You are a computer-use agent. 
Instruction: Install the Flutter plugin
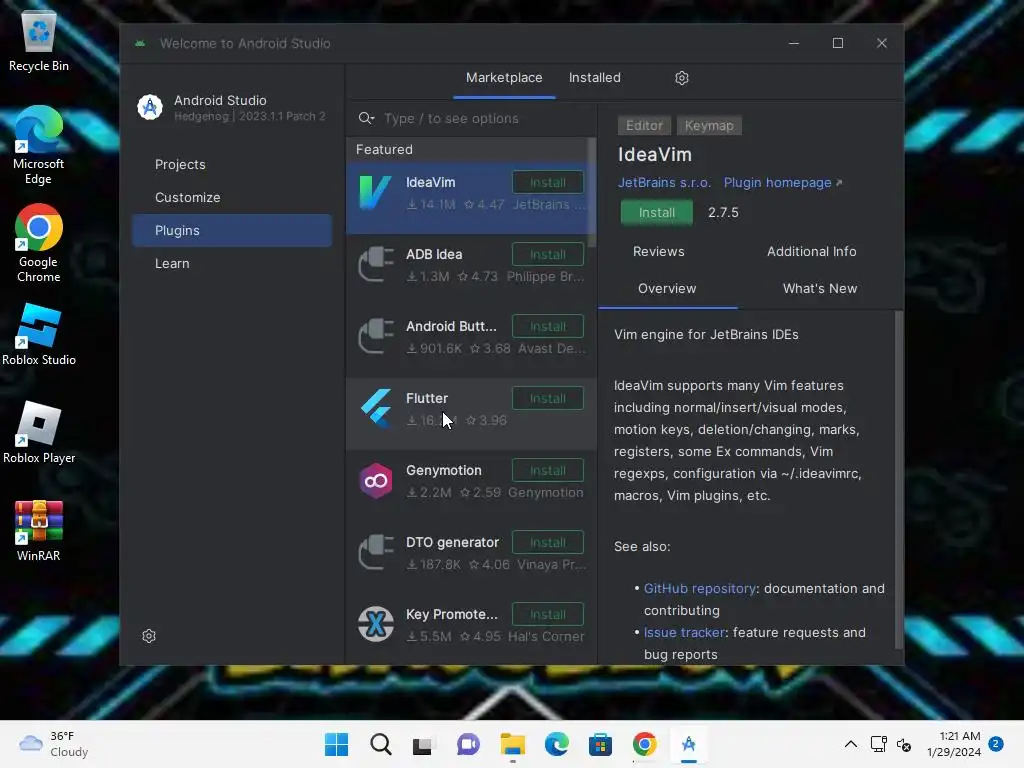coord(547,398)
